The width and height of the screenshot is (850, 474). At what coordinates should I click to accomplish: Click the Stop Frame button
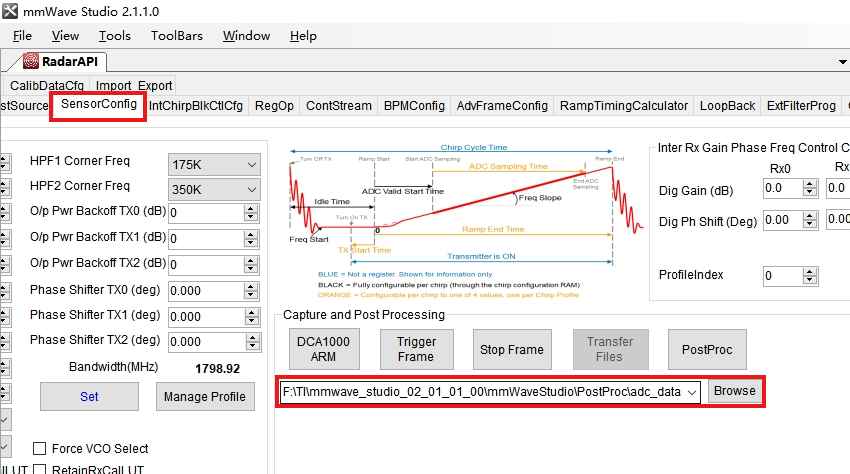[x=512, y=349]
